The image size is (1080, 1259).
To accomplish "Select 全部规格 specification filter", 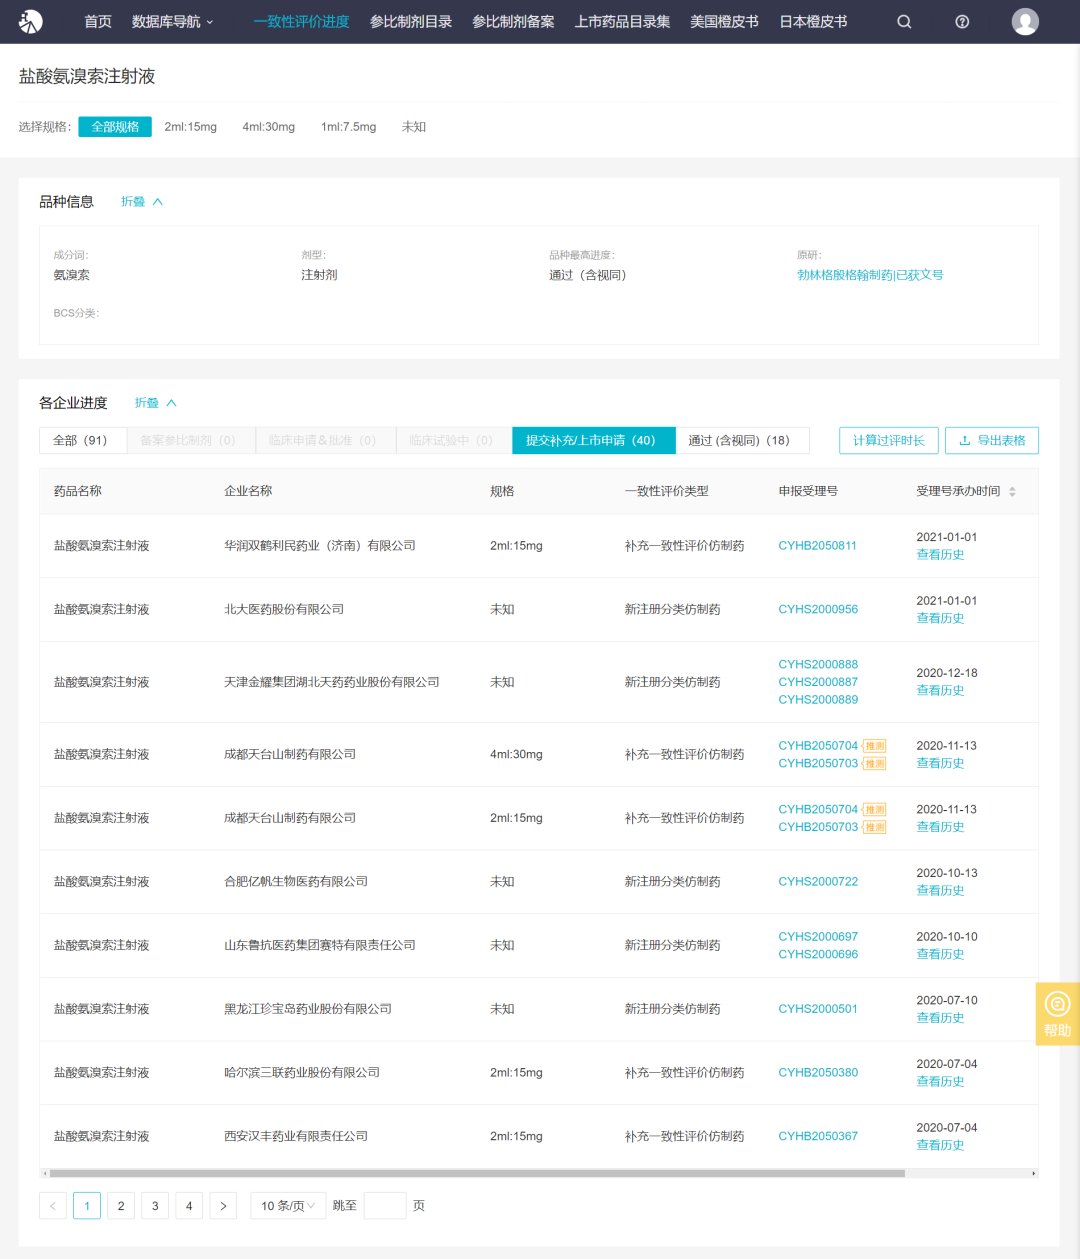I will coord(115,127).
